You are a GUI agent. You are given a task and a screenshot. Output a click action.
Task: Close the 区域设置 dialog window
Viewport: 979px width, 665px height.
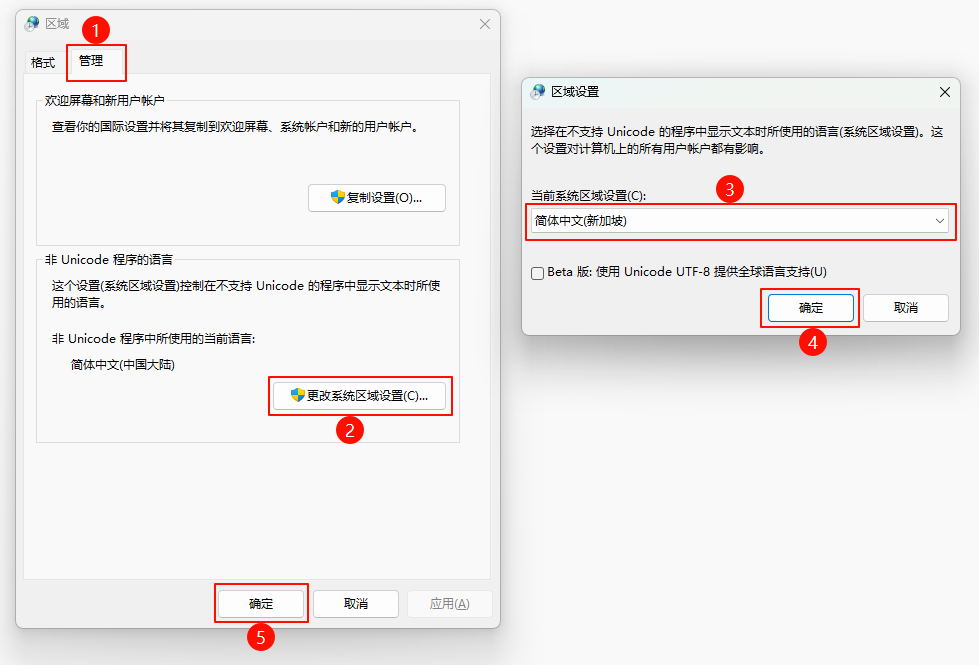(x=944, y=92)
